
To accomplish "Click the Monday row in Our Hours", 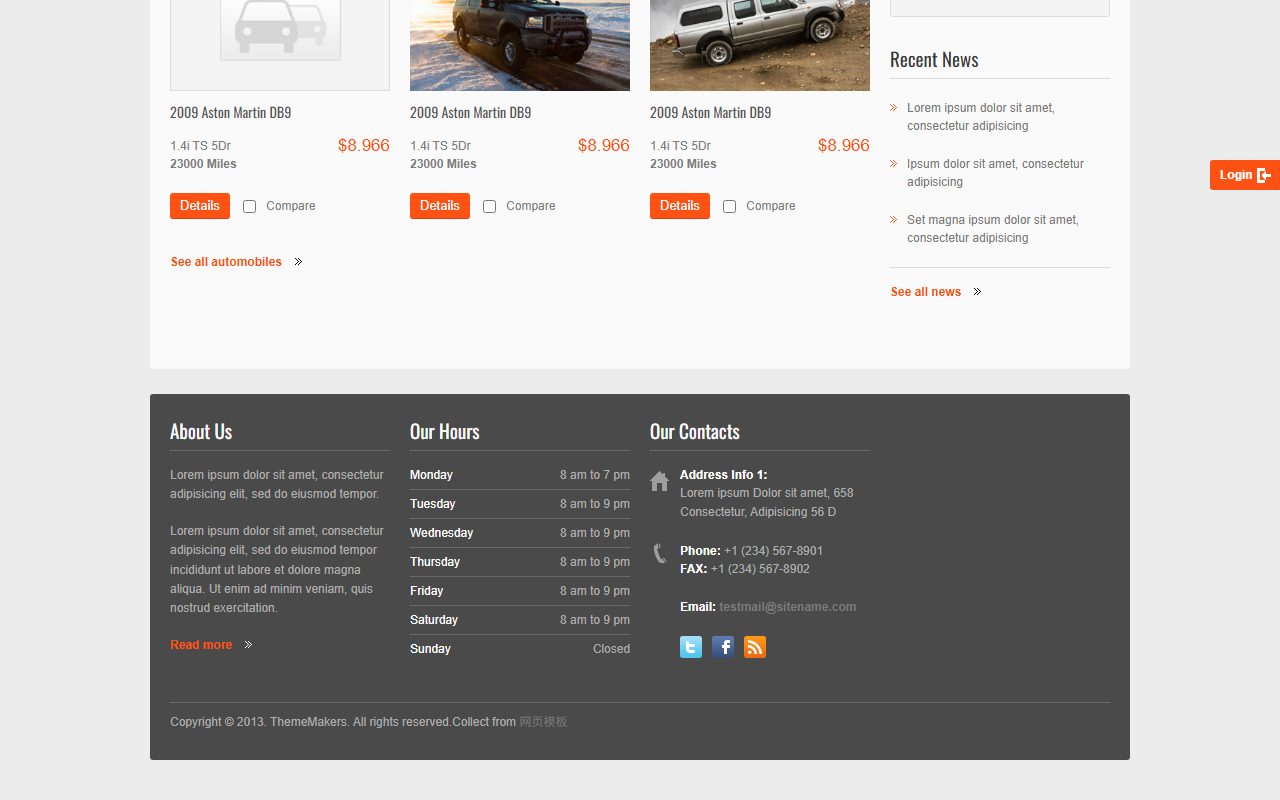I will click(520, 475).
